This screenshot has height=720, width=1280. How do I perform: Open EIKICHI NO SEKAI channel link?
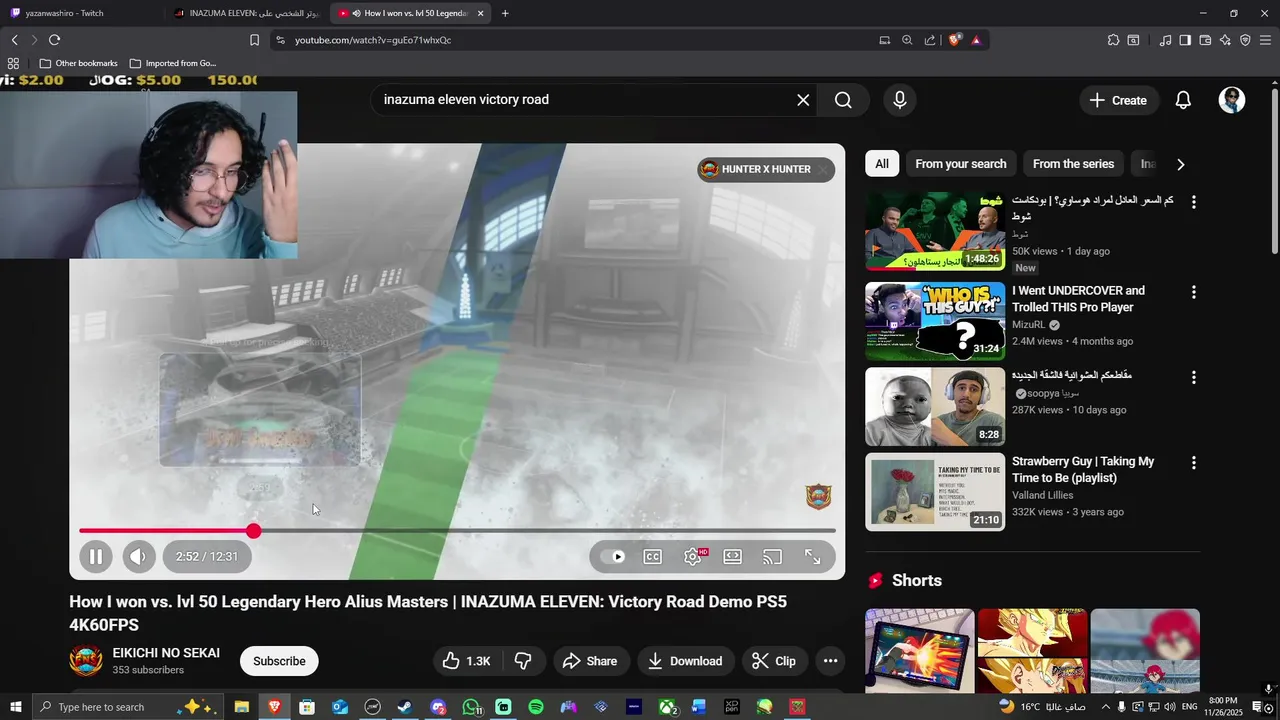pyautogui.click(x=166, y=653)
